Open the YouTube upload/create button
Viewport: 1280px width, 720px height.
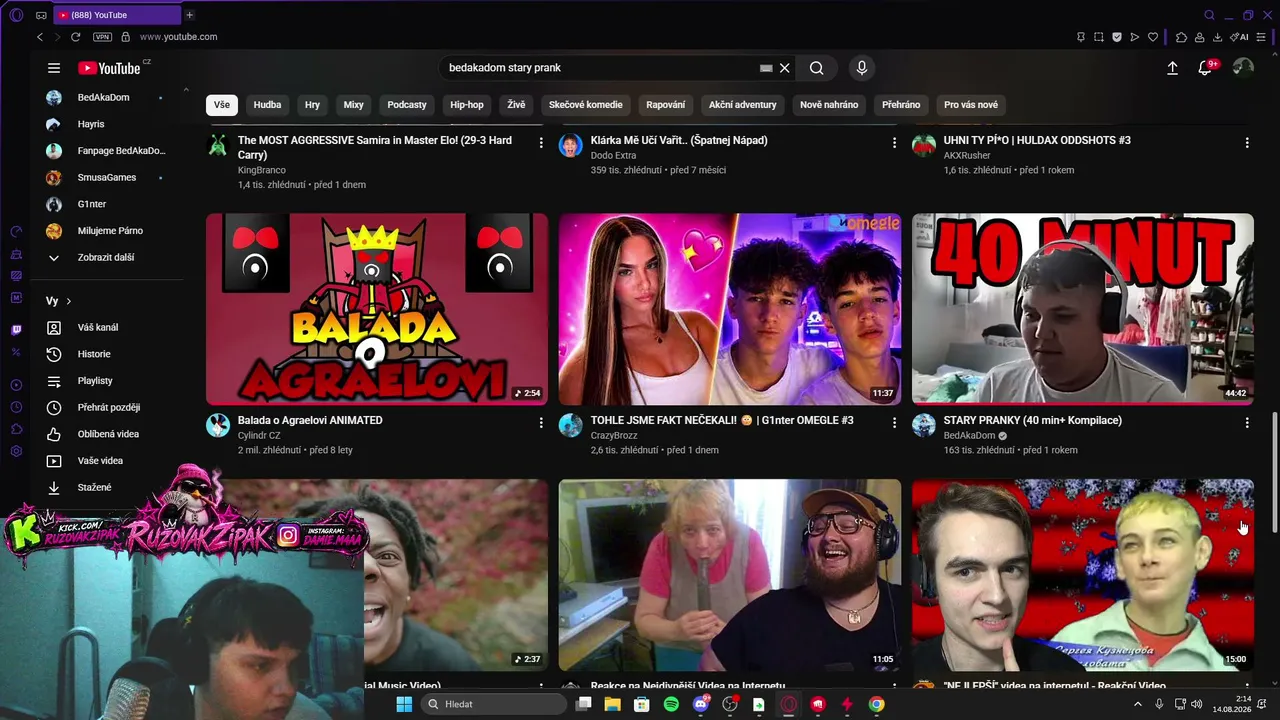coord(1172,68)
